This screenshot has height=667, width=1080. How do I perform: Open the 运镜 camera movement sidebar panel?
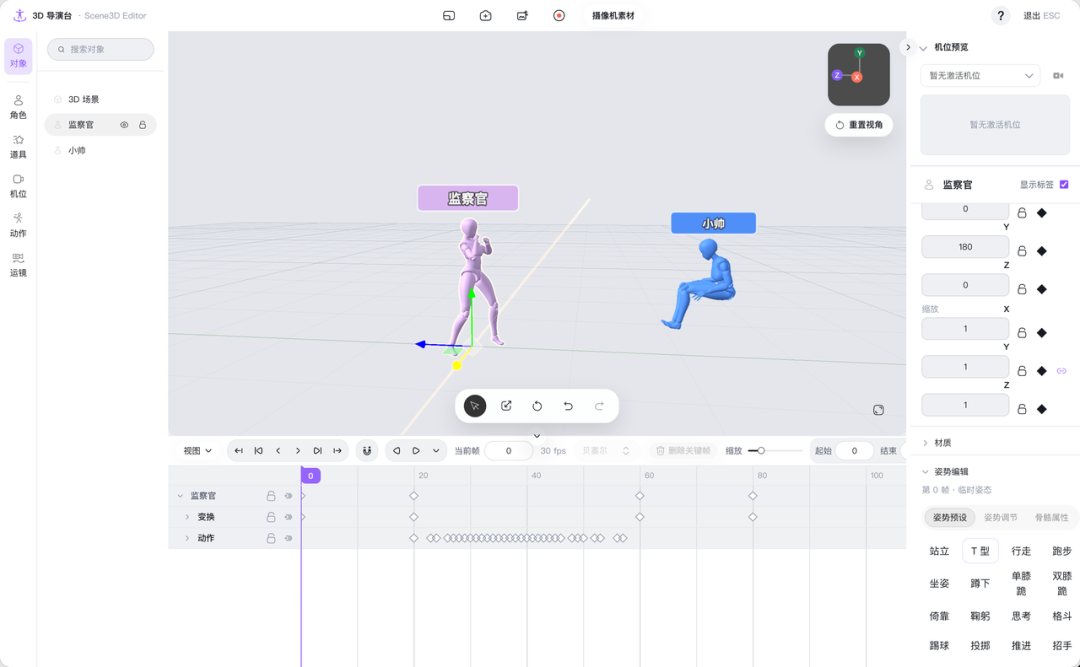click(x=18, y=265)
